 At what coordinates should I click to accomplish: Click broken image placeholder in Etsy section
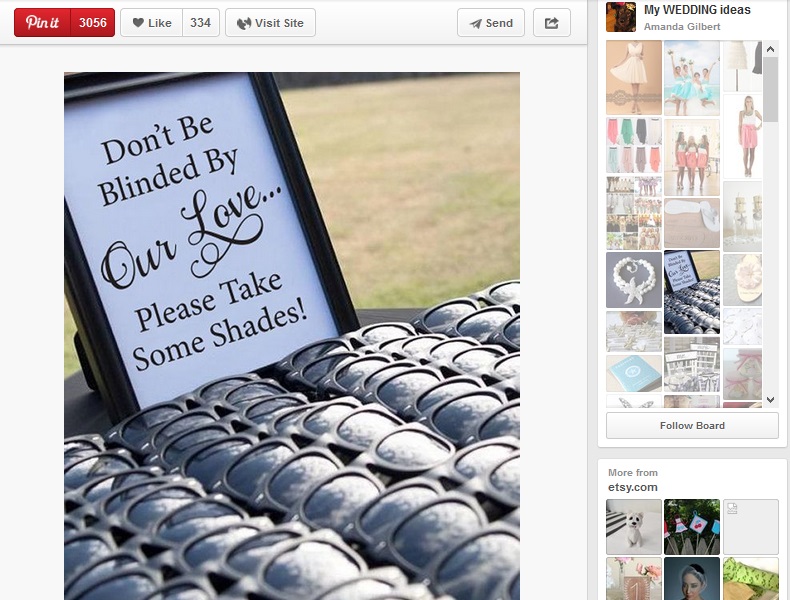pos(750,527)
